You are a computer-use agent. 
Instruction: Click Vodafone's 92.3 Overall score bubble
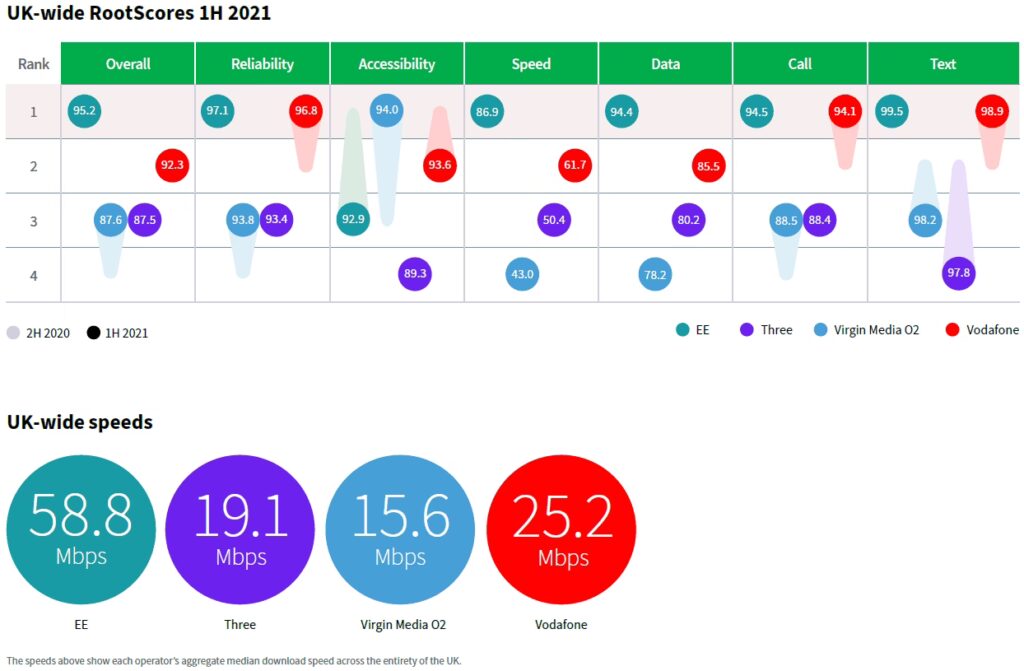tap(172, 166)
